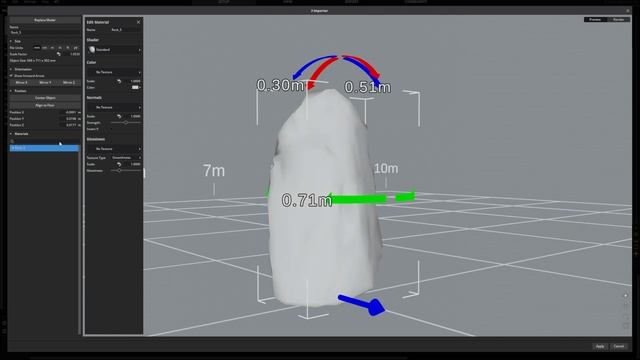Click the Replace Model button
This screenshot has width=640, height=360.
[45, 20]
